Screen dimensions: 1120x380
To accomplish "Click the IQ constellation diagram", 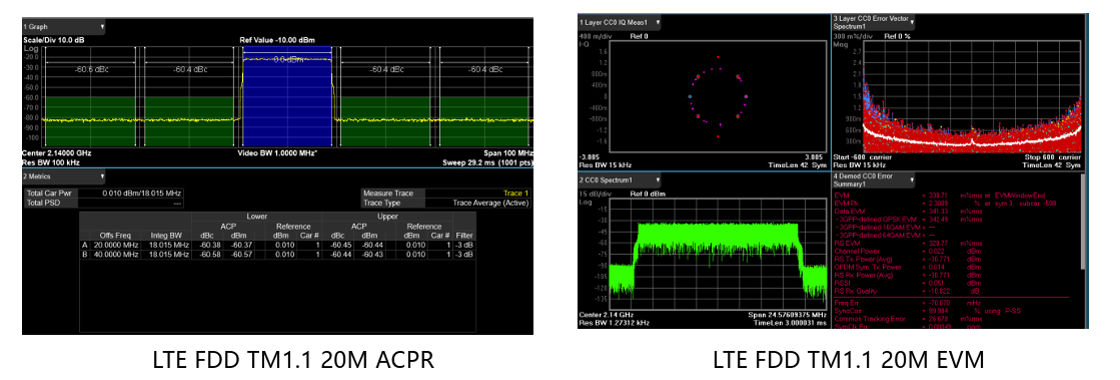I will coord(717,95).
